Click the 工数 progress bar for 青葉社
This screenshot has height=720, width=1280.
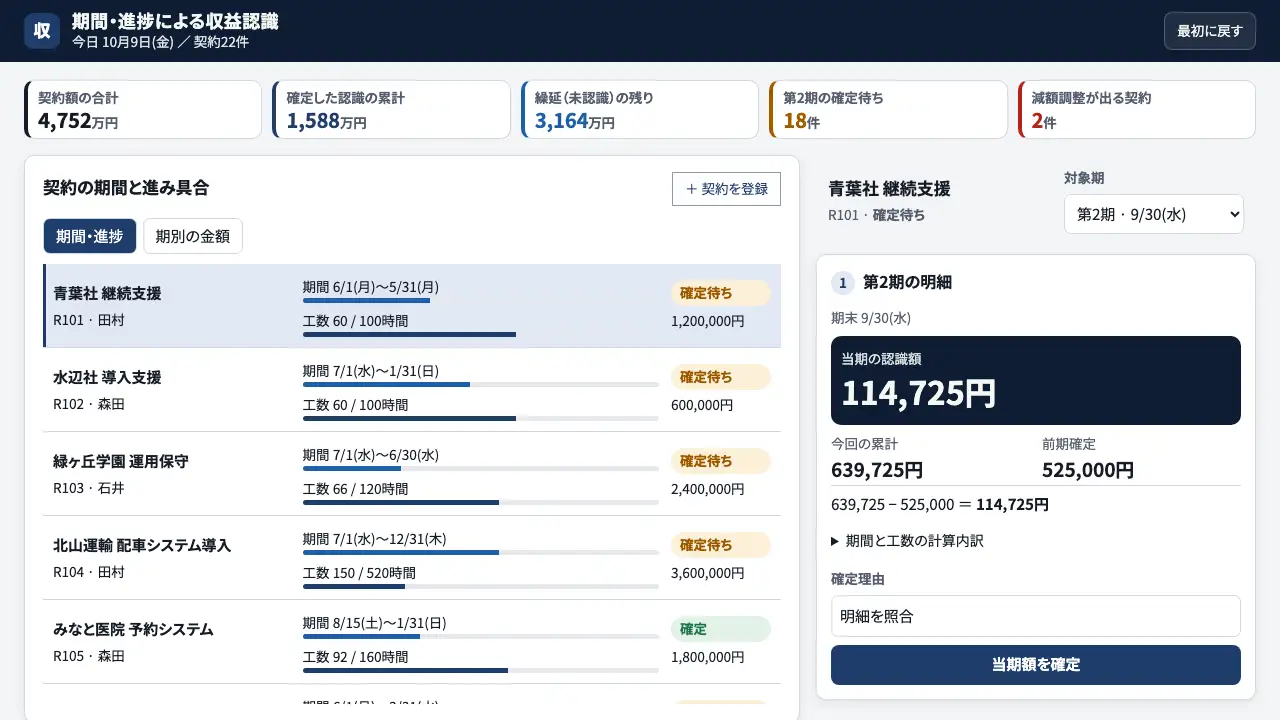tap(481, 334)
